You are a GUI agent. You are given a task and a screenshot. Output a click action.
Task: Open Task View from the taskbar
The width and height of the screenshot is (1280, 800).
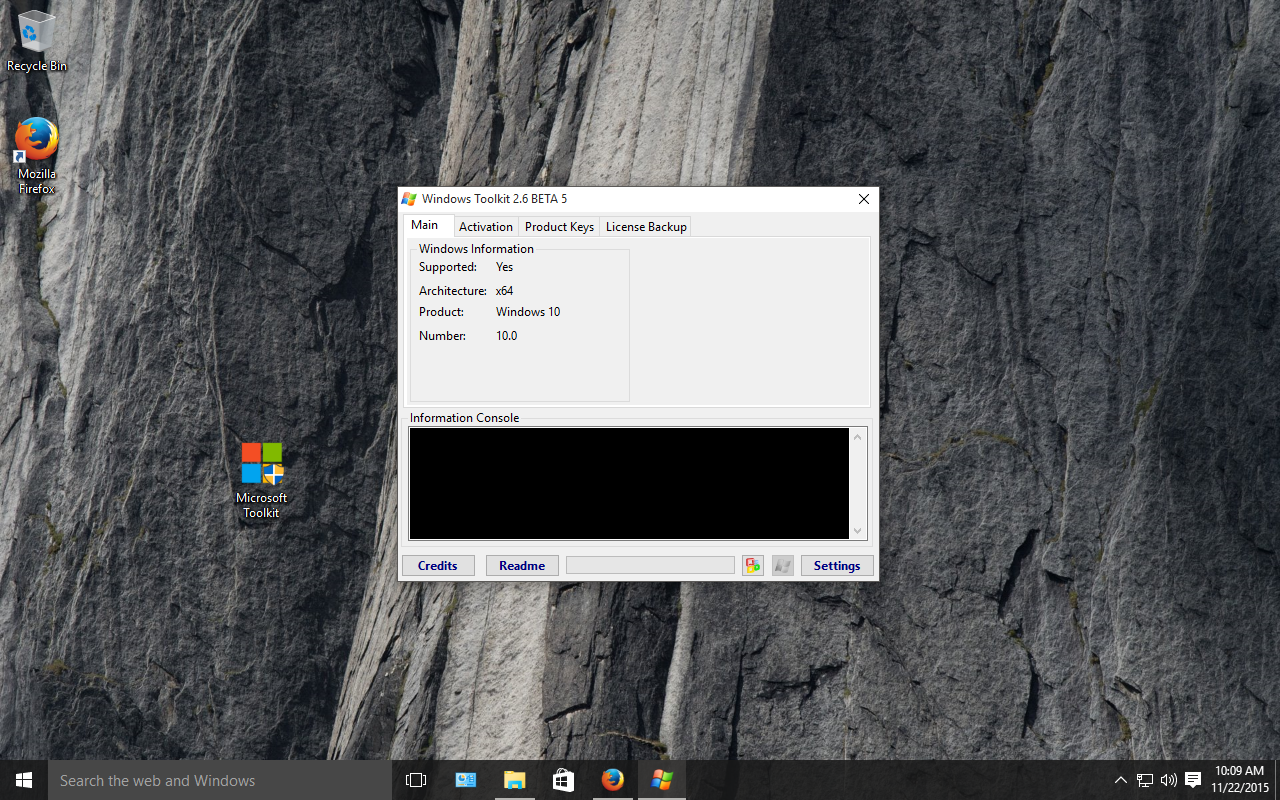(416, 780)
